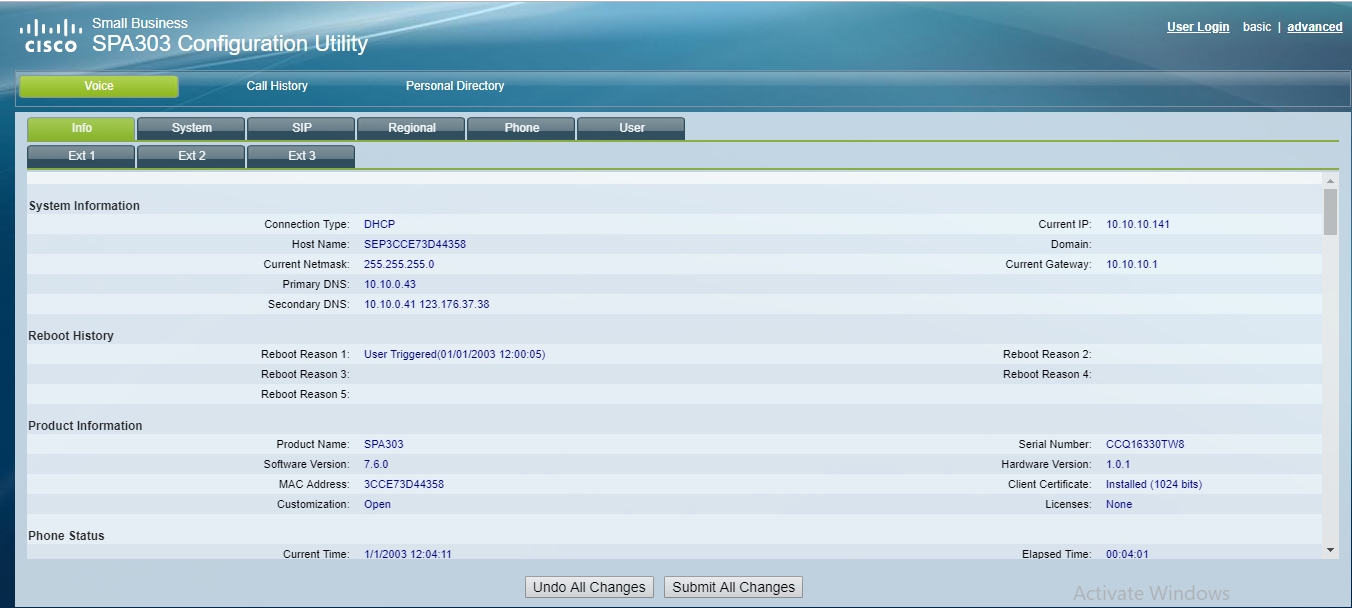This screenshot has width=1352, height=608.
Task: Switch to the System tab
Action: (x=191, y=128)
